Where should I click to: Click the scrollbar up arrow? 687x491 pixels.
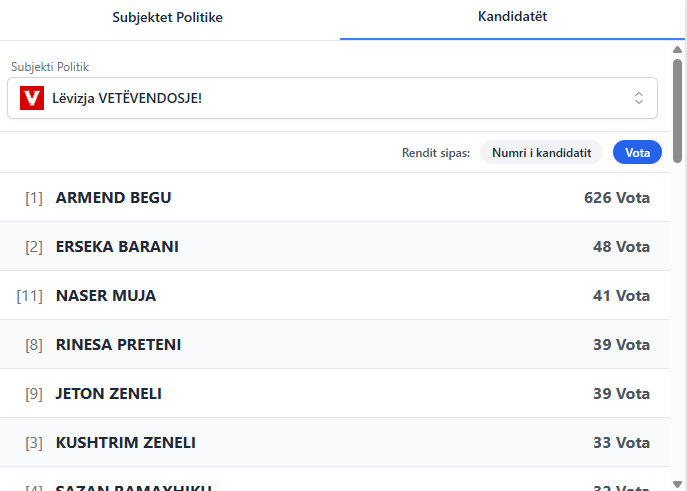click(x=678, y=49)
